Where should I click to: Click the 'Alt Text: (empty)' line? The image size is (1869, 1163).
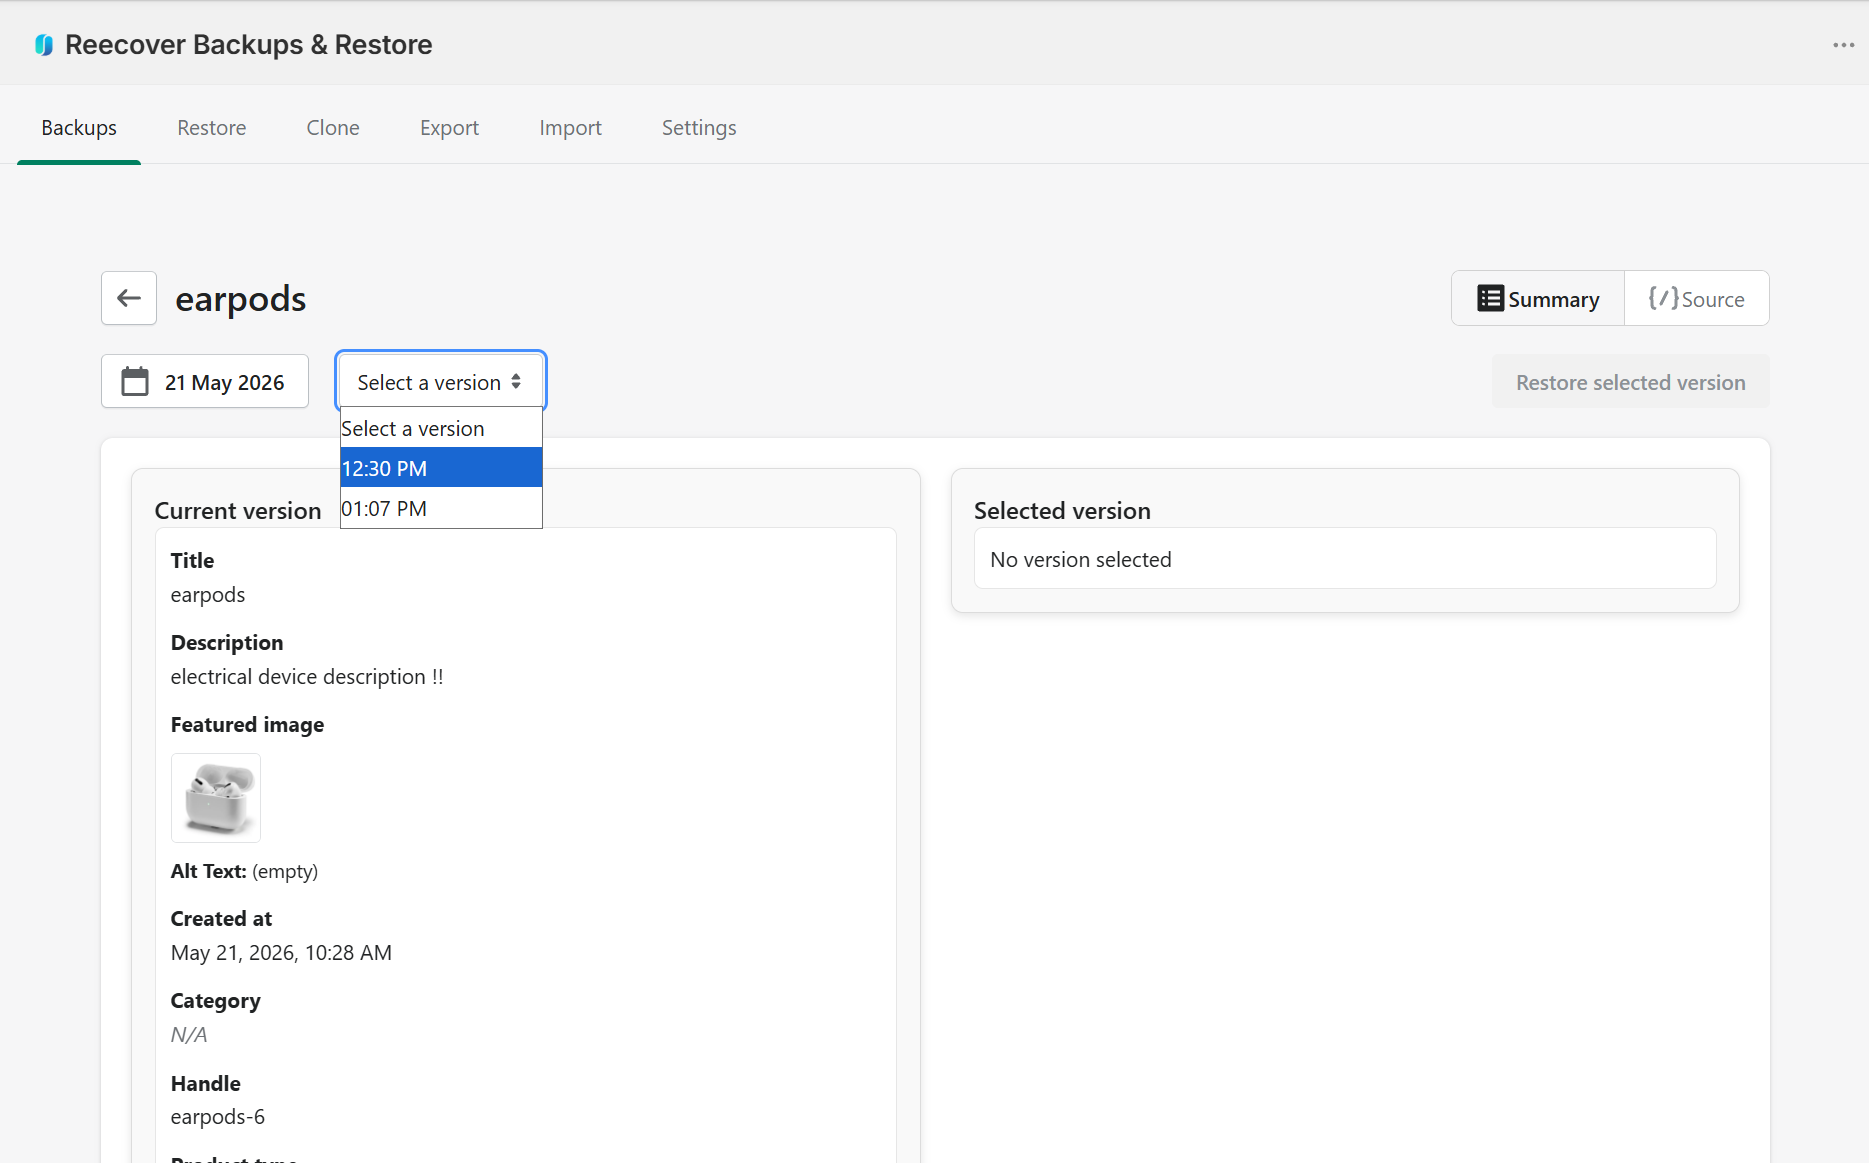click(x=244, y=871)
